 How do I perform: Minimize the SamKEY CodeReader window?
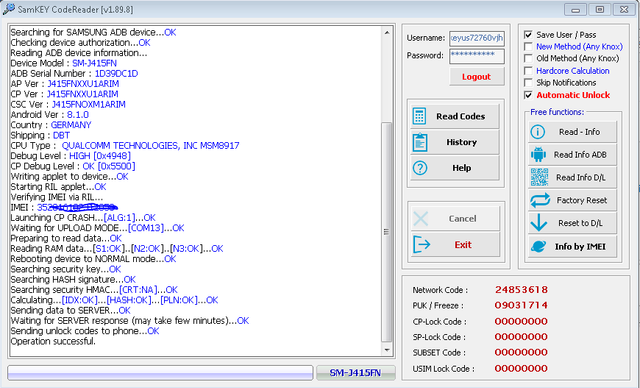pyautogui.click(x=576, y=9)
